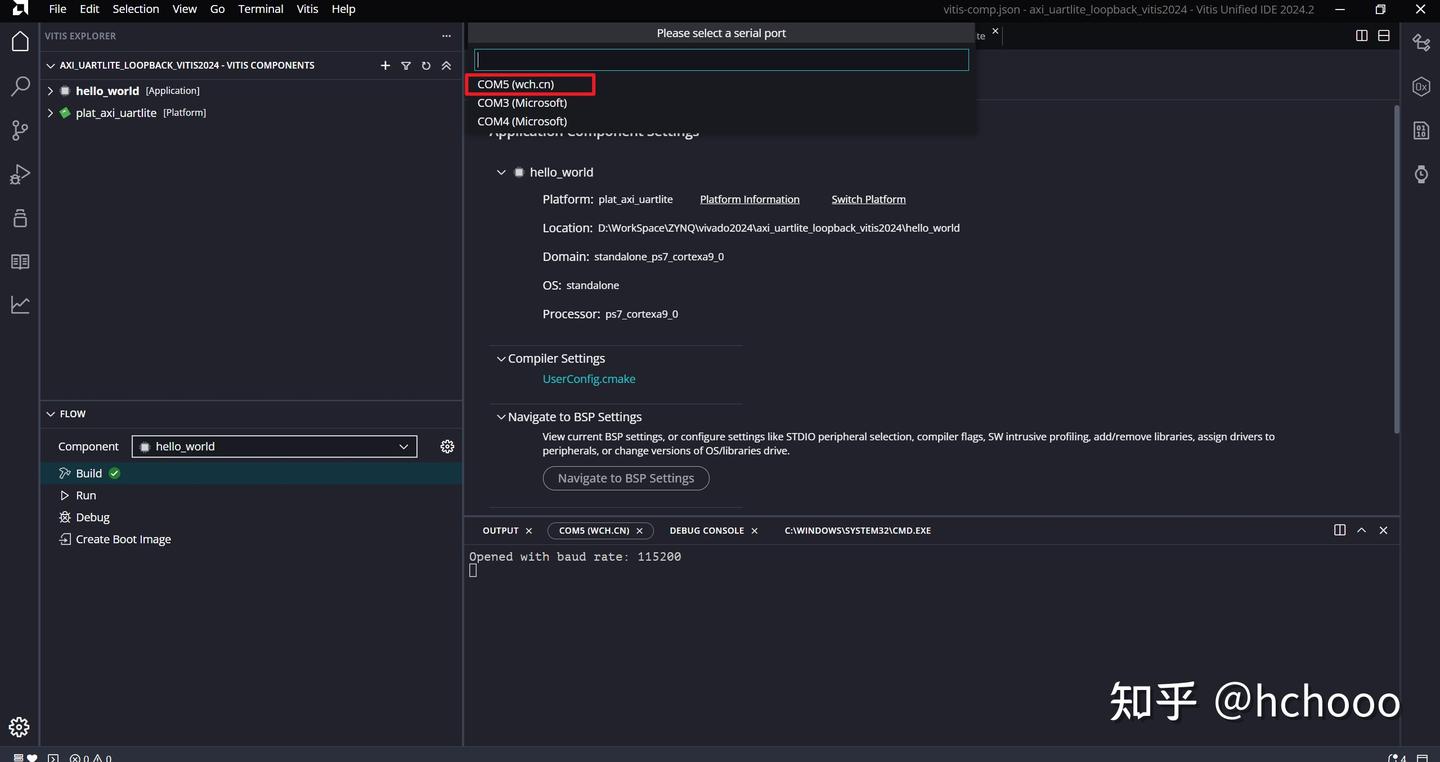Open the Edit menu
The image size is (1440, 762).
pyautogui.click(x=90, y=9)
